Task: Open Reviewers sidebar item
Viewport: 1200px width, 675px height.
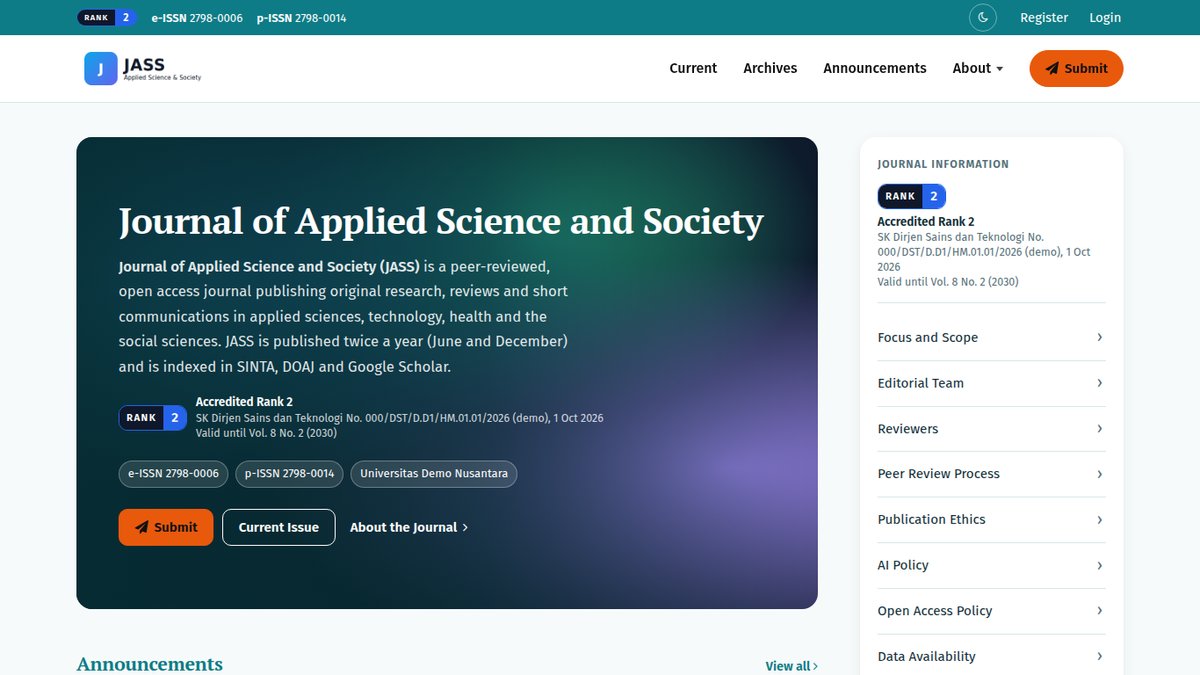Action: [991, 429]
